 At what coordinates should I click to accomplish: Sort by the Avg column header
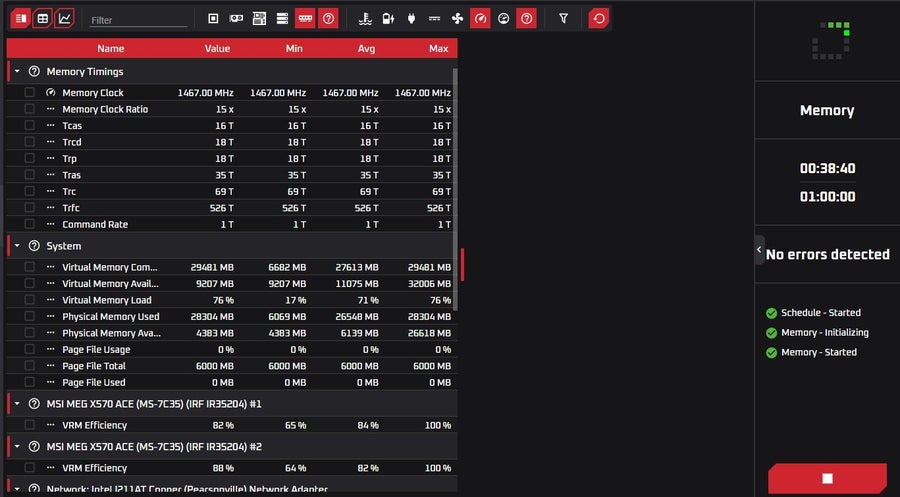(366, 49)
